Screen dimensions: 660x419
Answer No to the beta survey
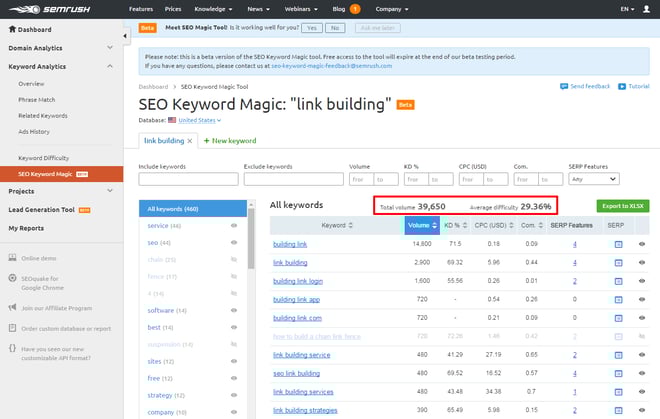click(335, 28)
